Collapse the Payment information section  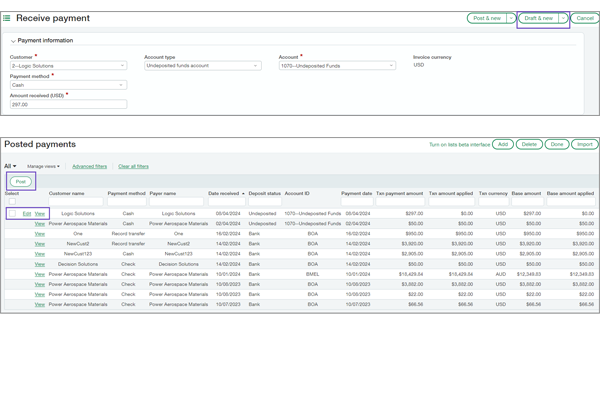[14, 41]
